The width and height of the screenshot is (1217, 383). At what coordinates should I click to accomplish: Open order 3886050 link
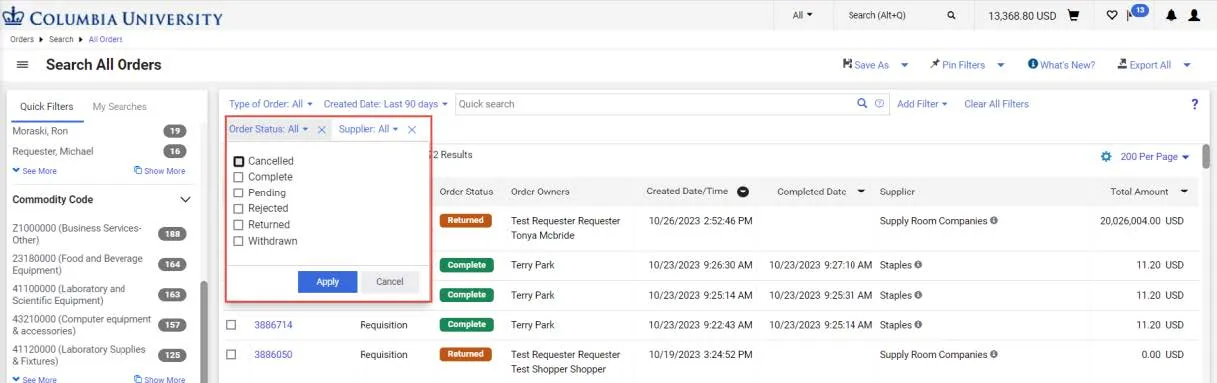273,354
